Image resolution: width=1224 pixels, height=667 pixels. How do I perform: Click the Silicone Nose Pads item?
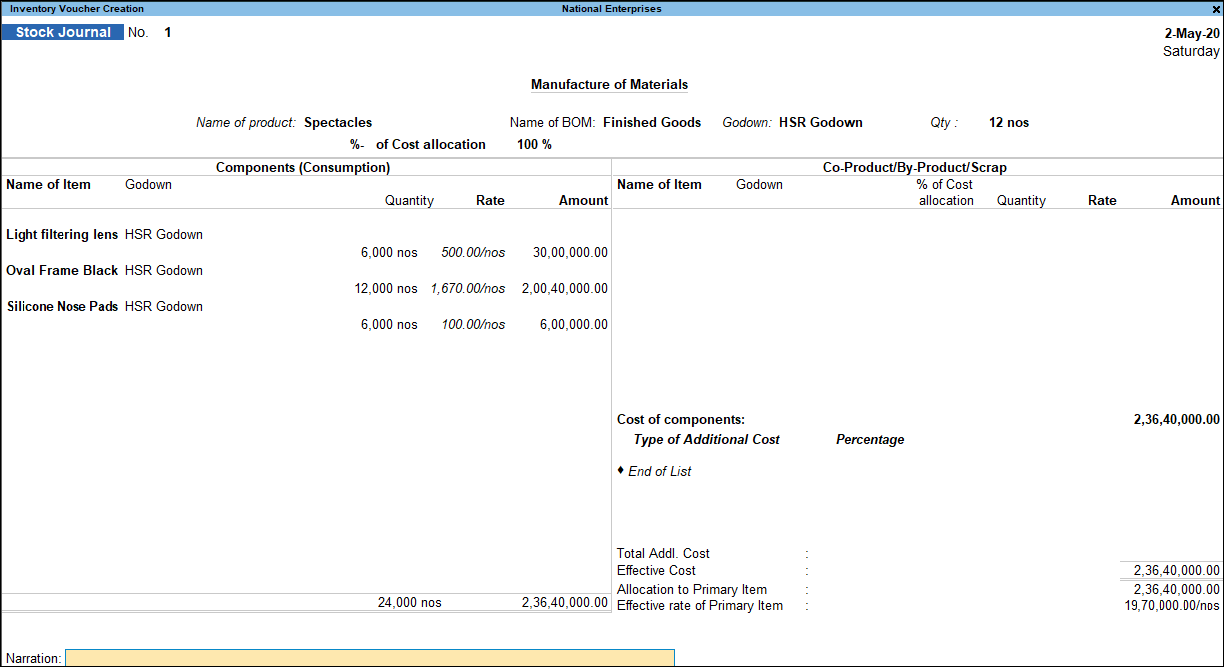62,306
